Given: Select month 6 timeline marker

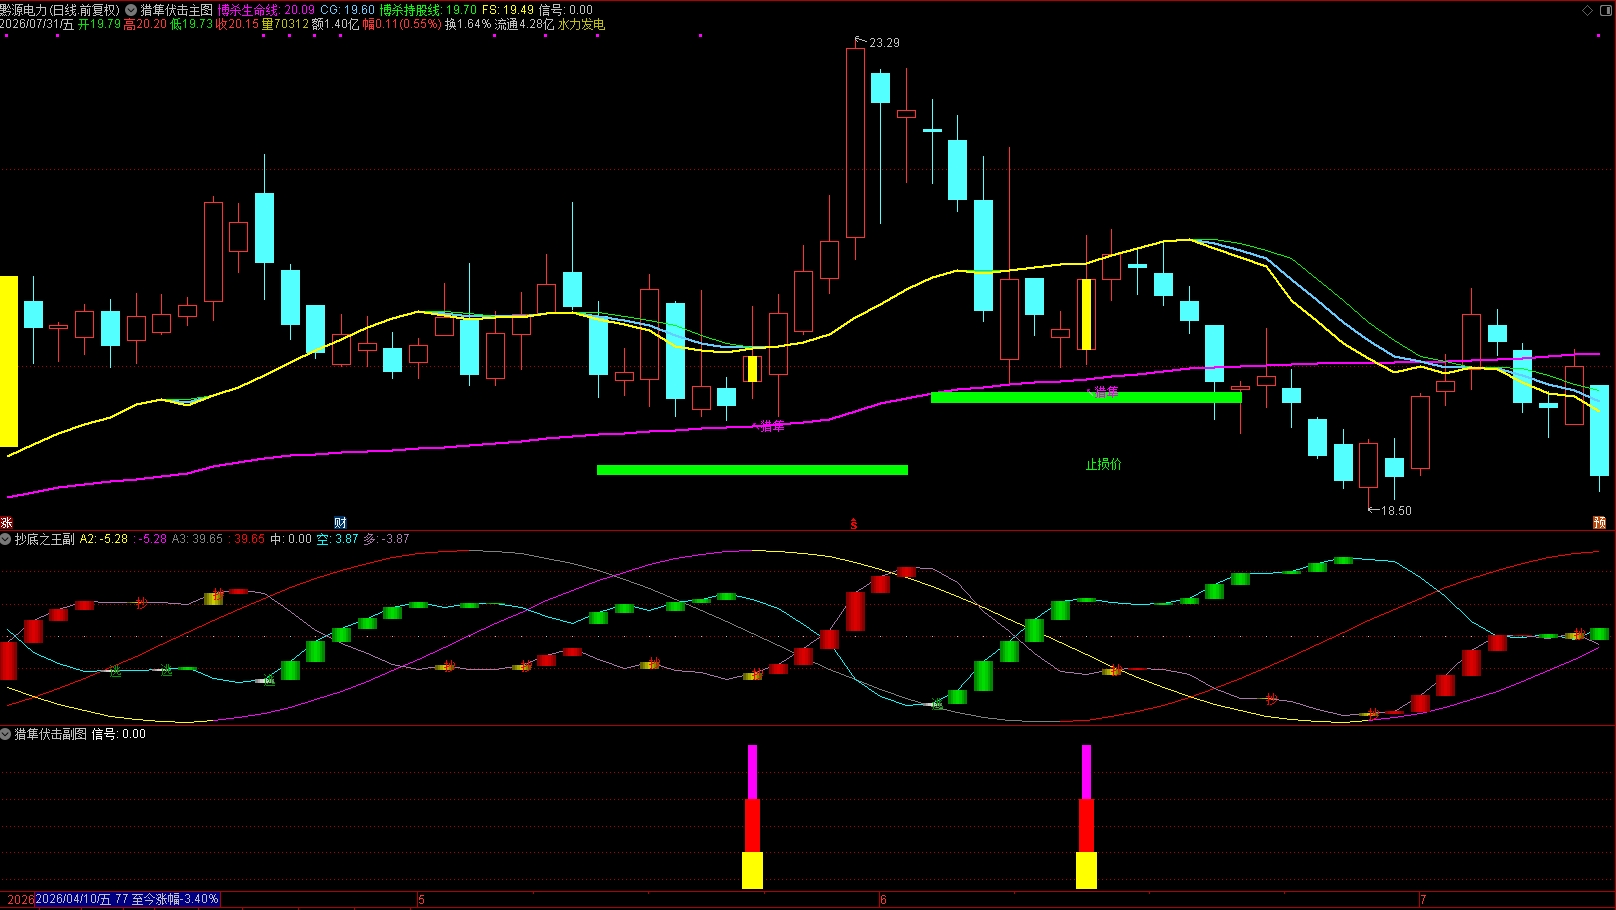Looking at the screenshot, I should tap(883, 900).
